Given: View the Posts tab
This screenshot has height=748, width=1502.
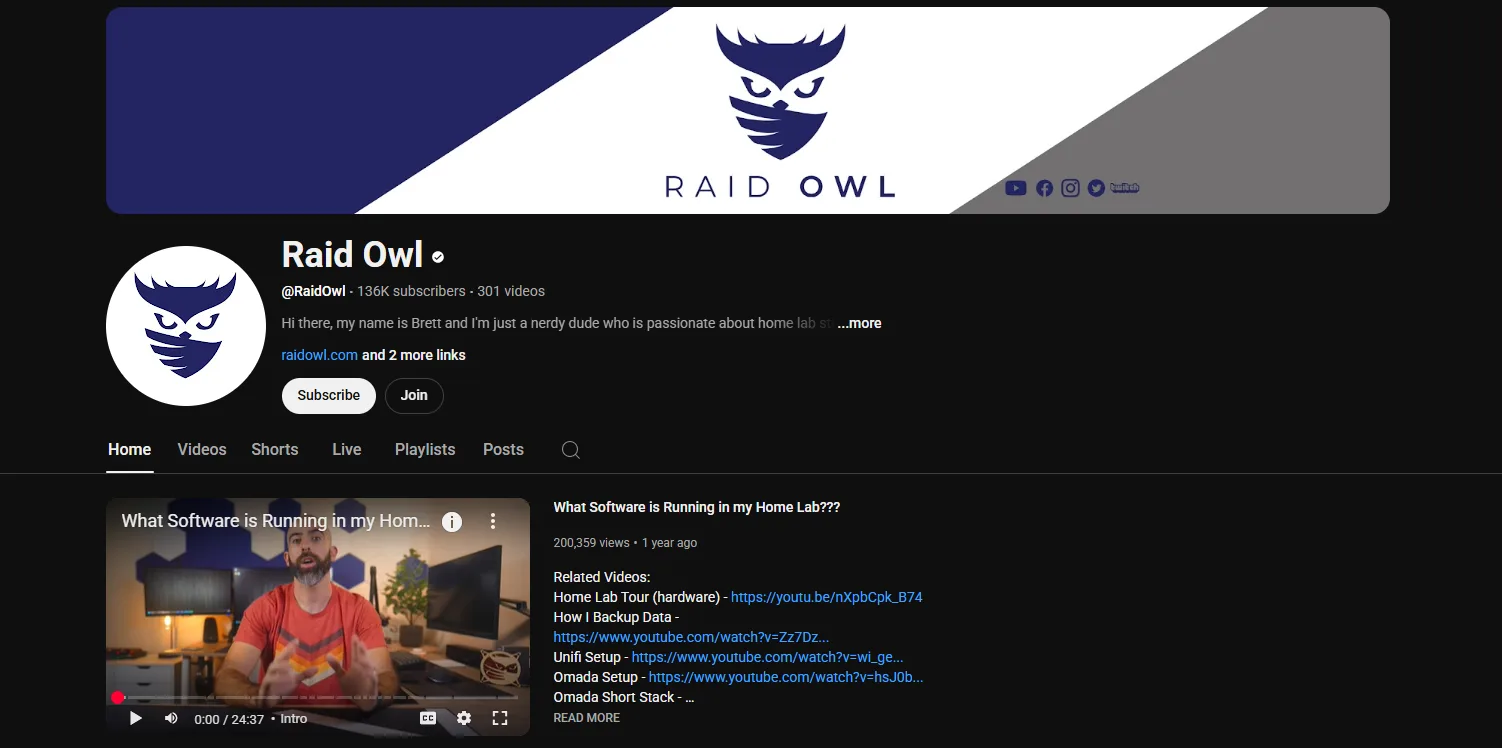Looking at the screenshot, I should pos(503,450).
